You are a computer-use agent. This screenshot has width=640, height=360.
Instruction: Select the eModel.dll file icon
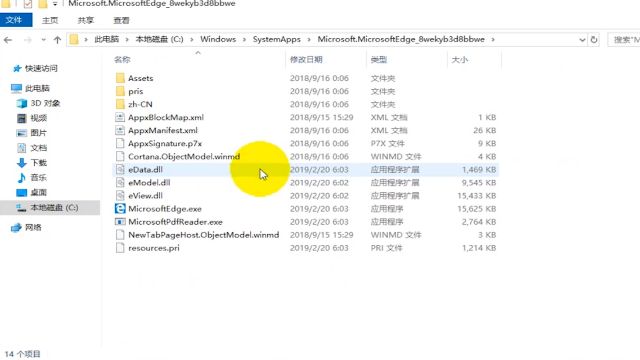[x=120, y=182]
